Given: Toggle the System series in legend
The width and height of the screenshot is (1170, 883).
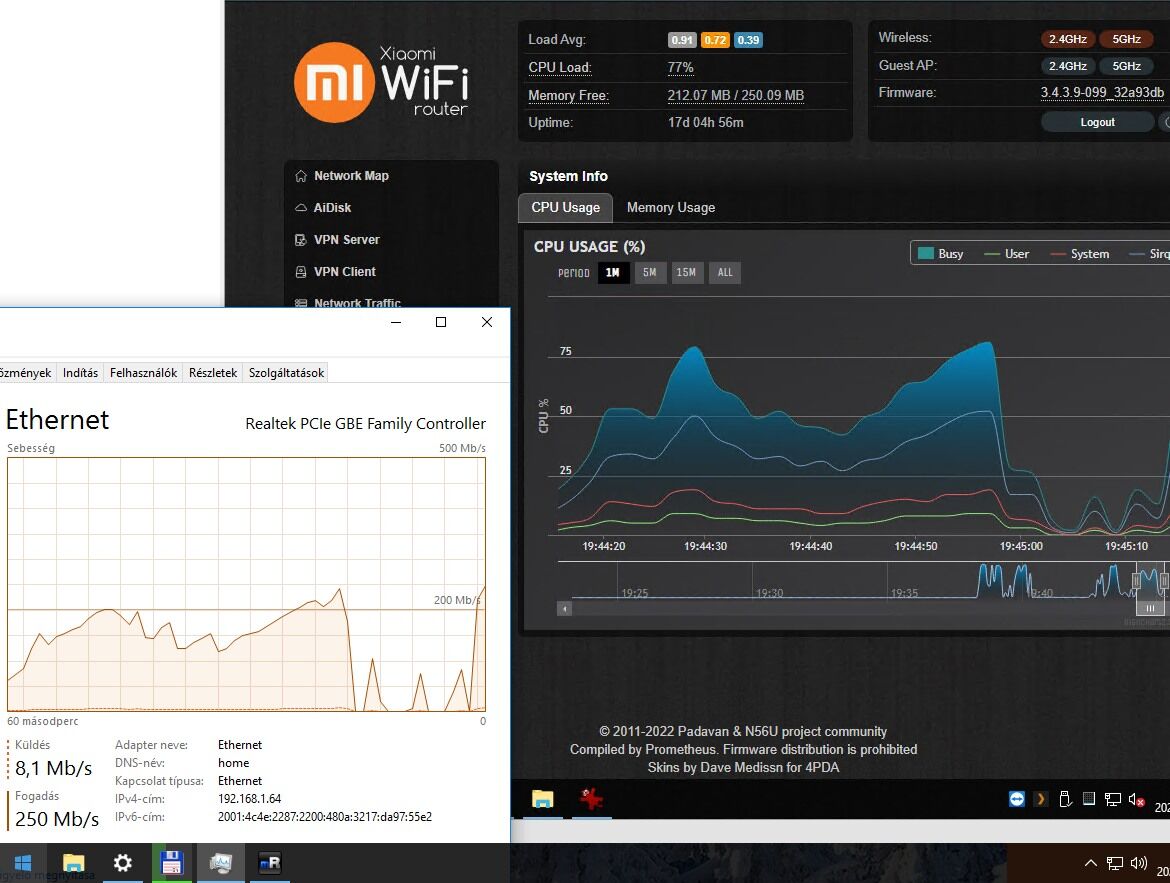Looking at the screenshot, I should click(x=1080, y=254).
